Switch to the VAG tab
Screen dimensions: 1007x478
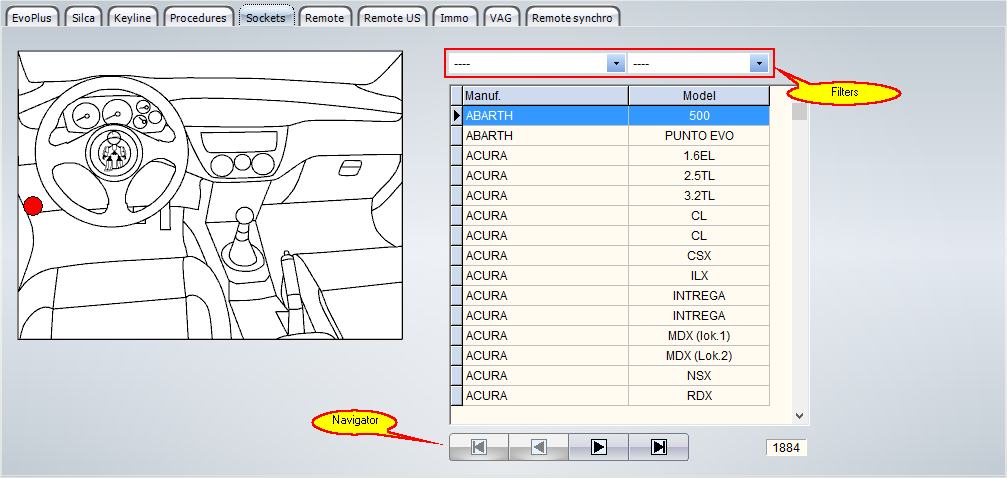pos(501,17)
